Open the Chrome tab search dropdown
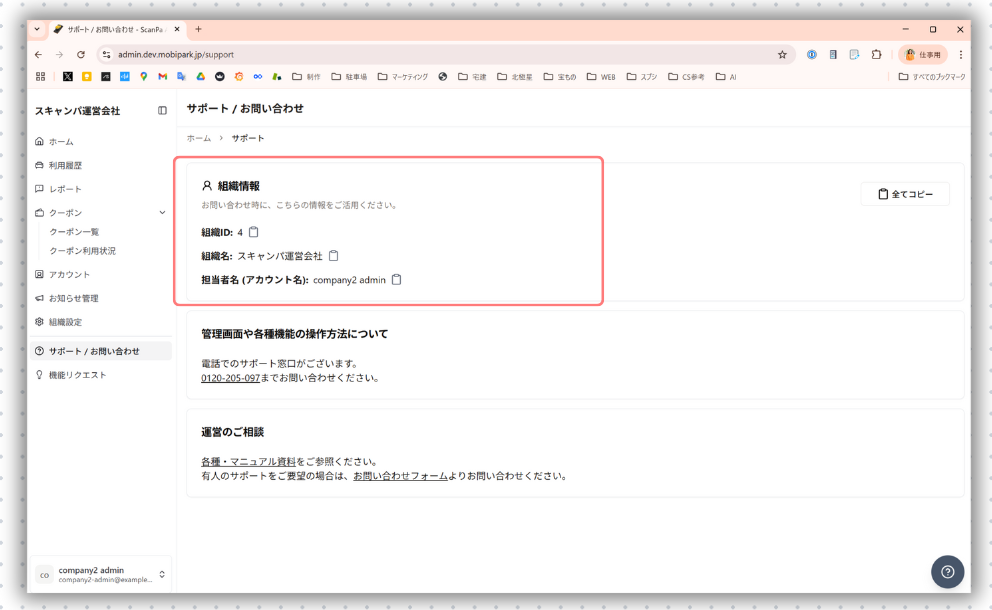992x610 pixels. 38,29
